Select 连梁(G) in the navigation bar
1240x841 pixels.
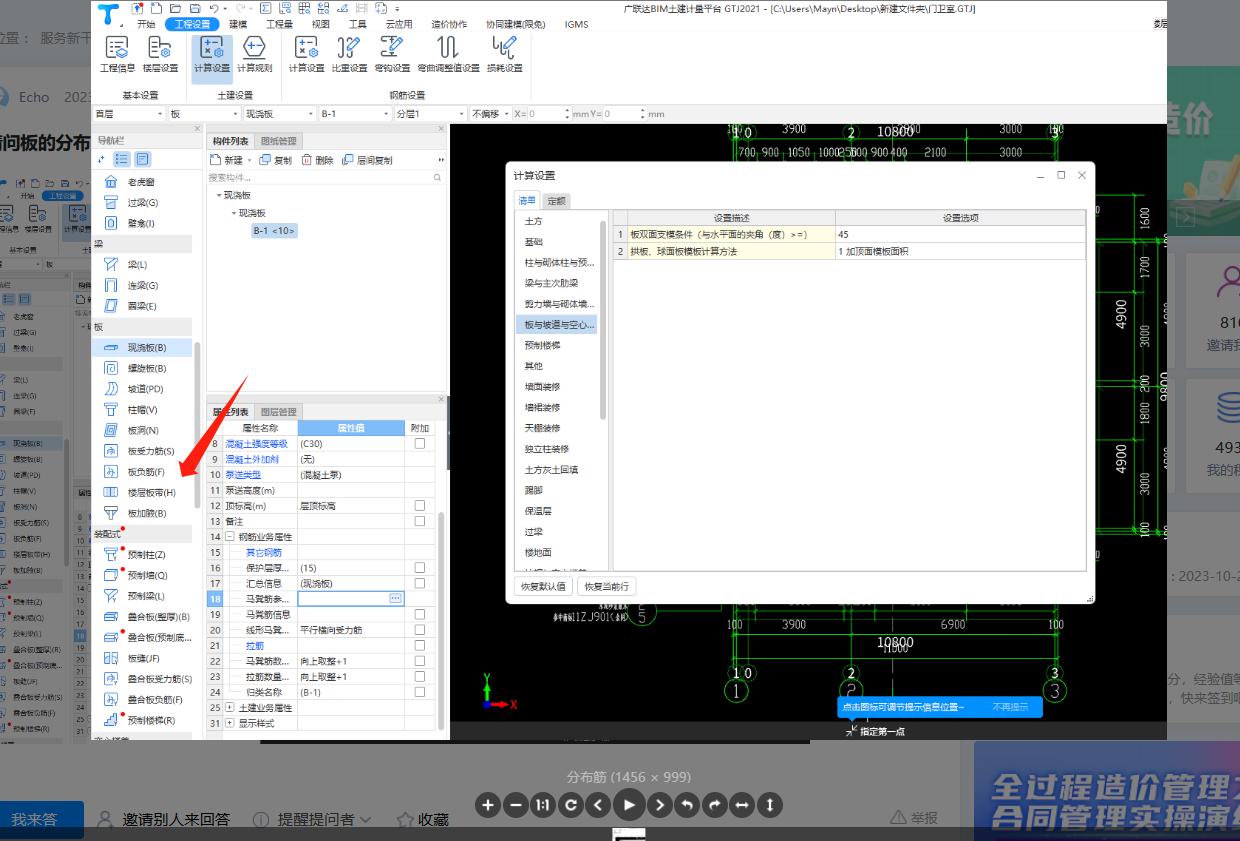coord(142,286)
